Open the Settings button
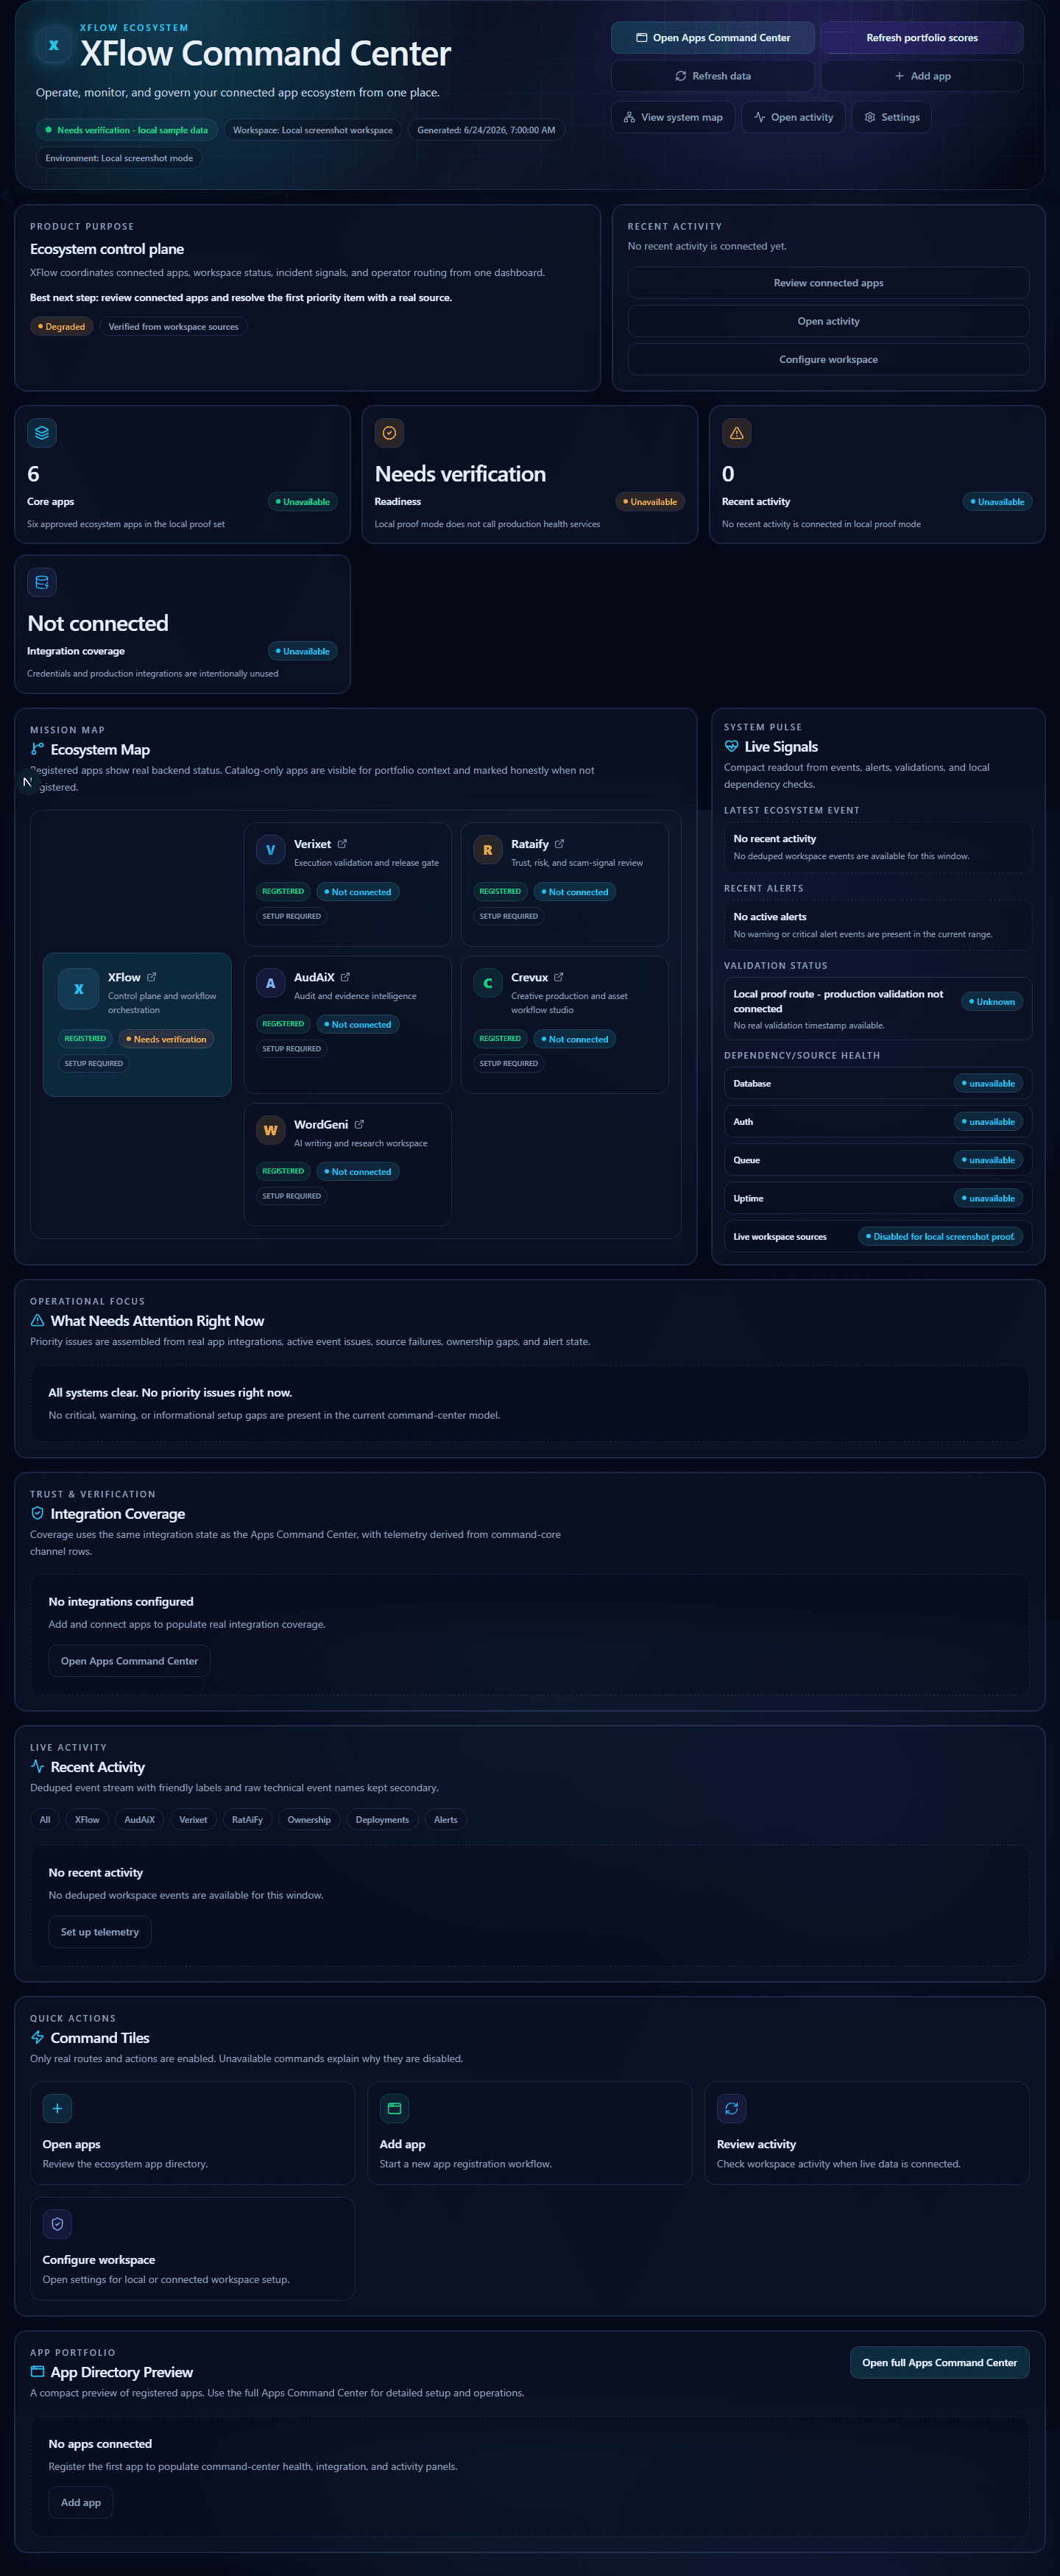 click(892, 117)
